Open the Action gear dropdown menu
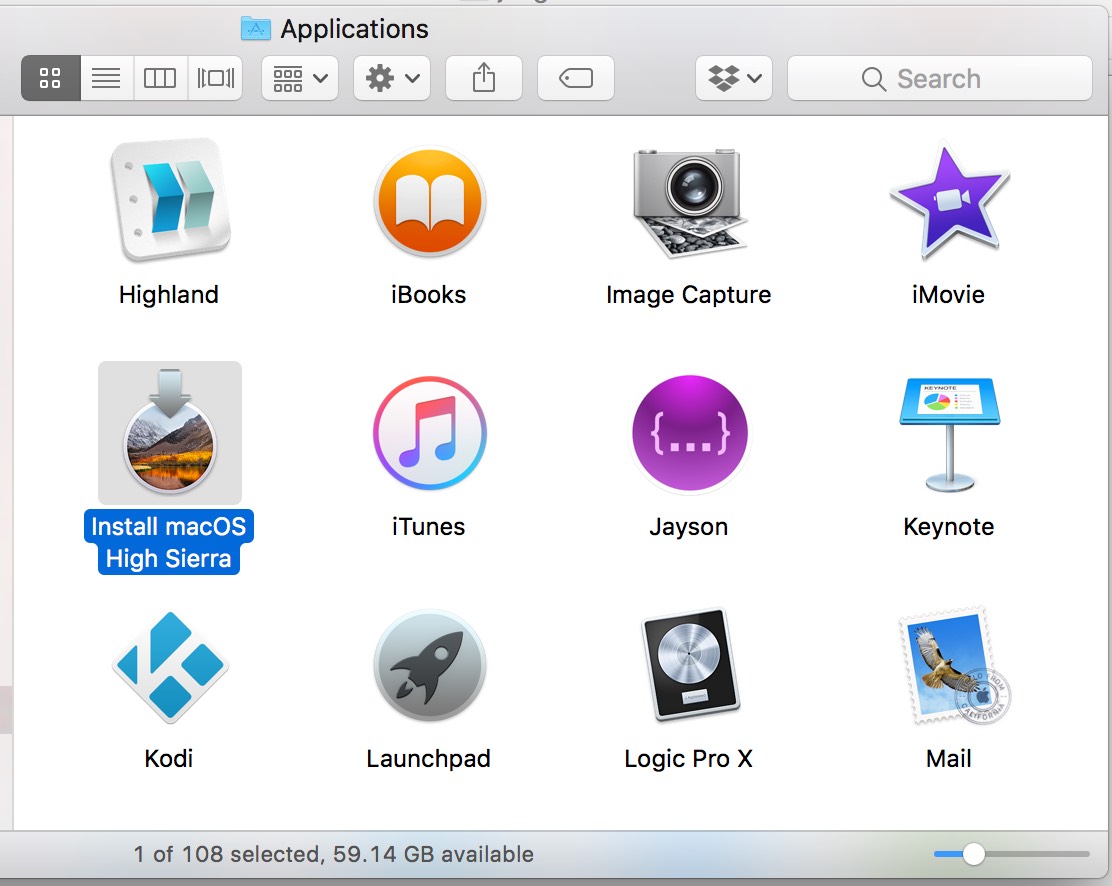Screen dimensions: 1112x886 [x=392, y=78]
